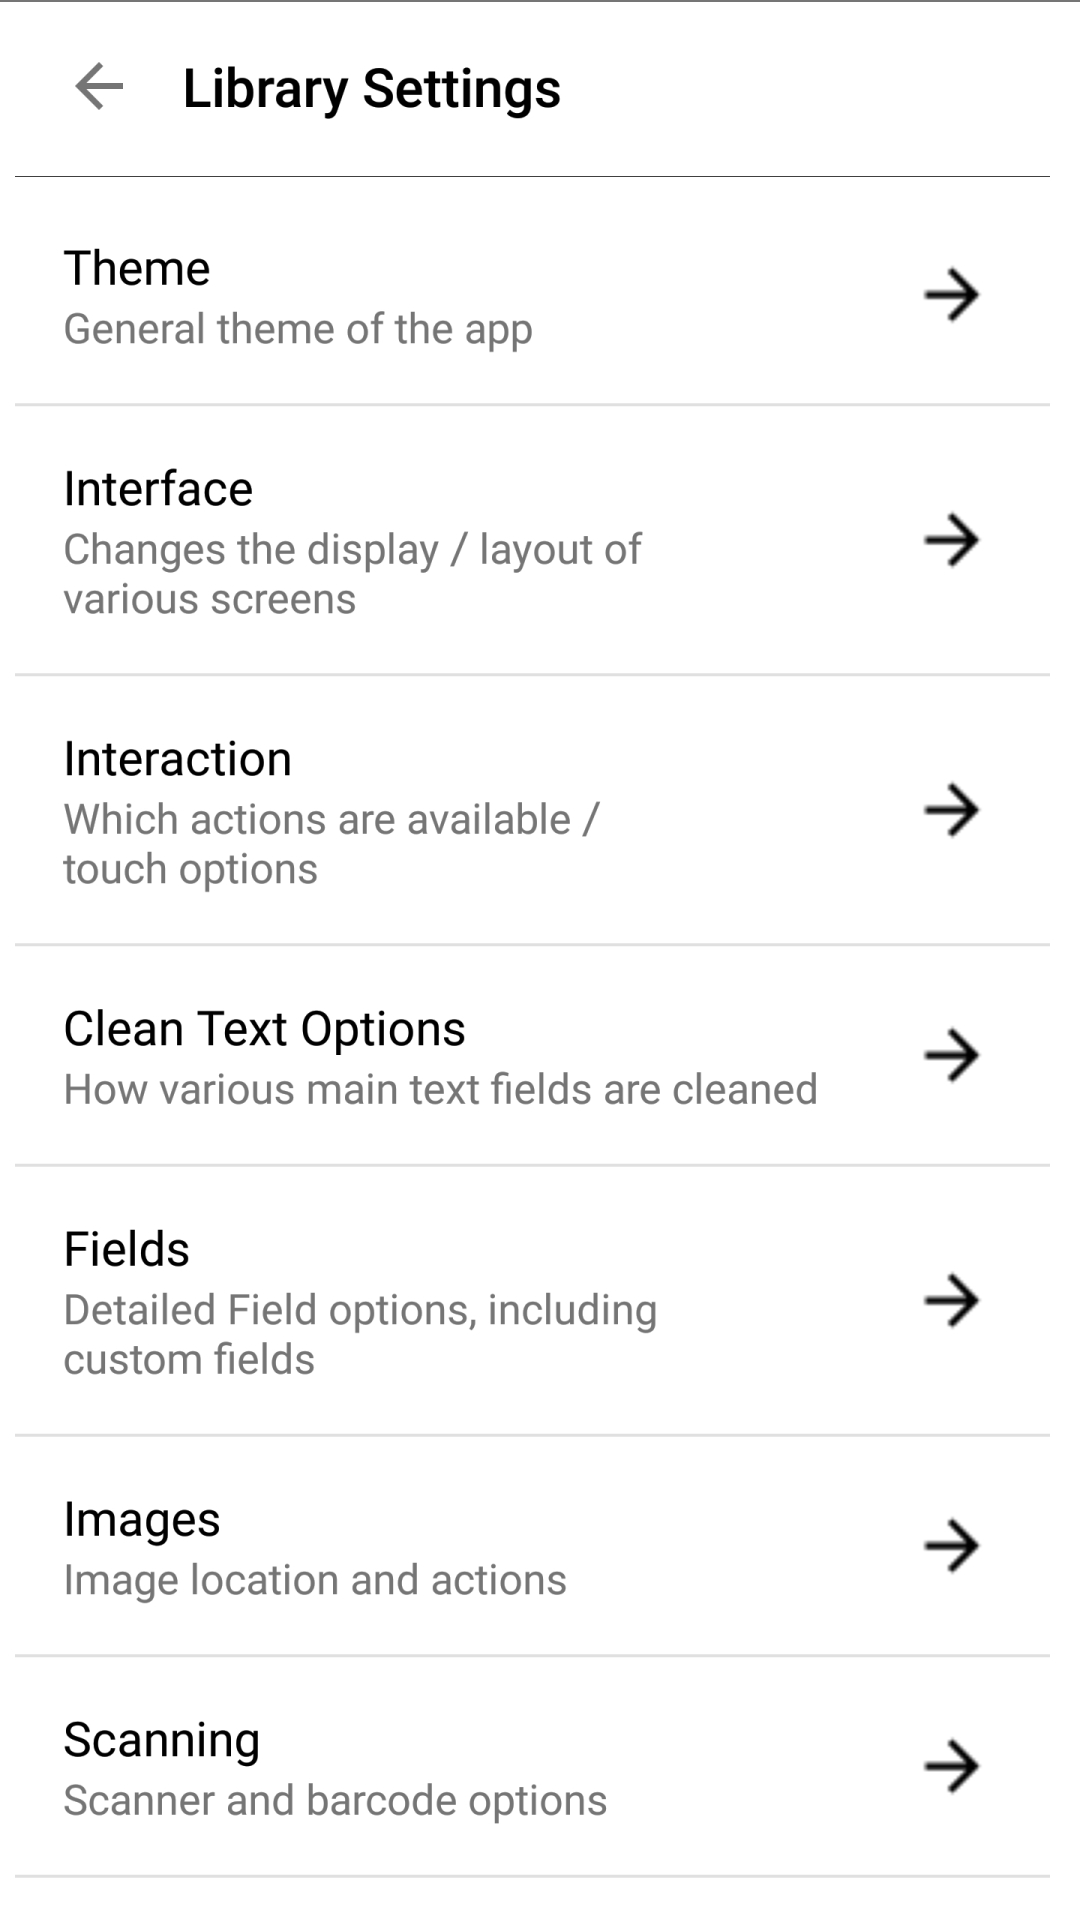Select the Images settings title

[x=141, y=1520]
